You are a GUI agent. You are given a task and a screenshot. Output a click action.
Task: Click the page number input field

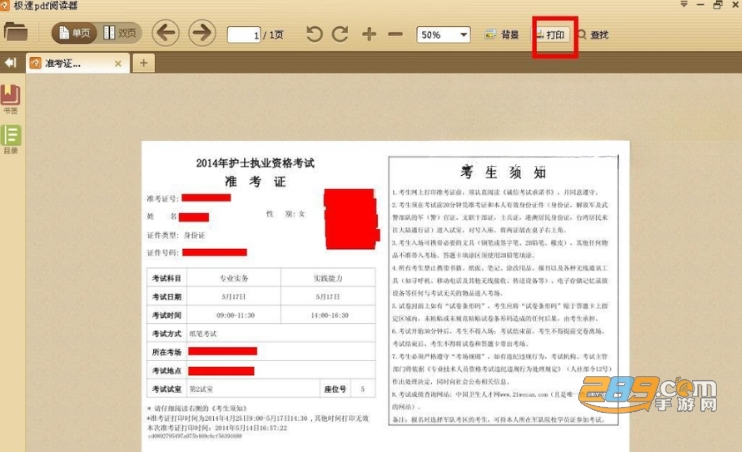244,35
